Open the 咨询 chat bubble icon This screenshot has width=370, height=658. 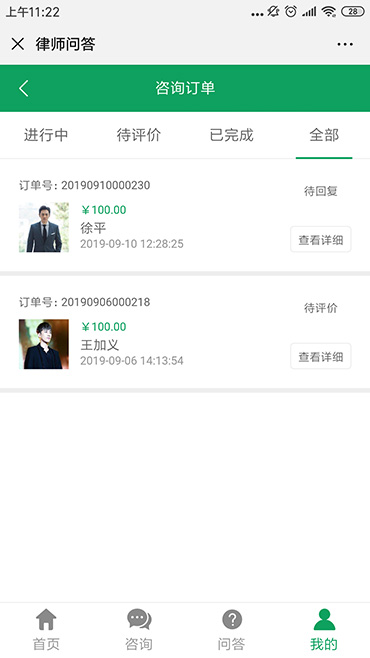click(139, 619)
